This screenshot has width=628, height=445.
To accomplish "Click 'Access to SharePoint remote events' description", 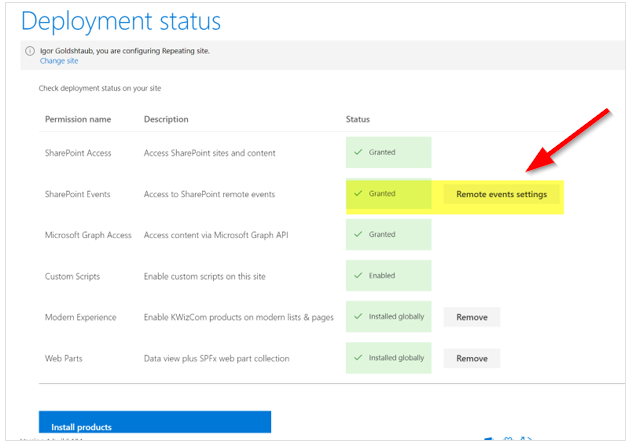I will pos(209,194).
